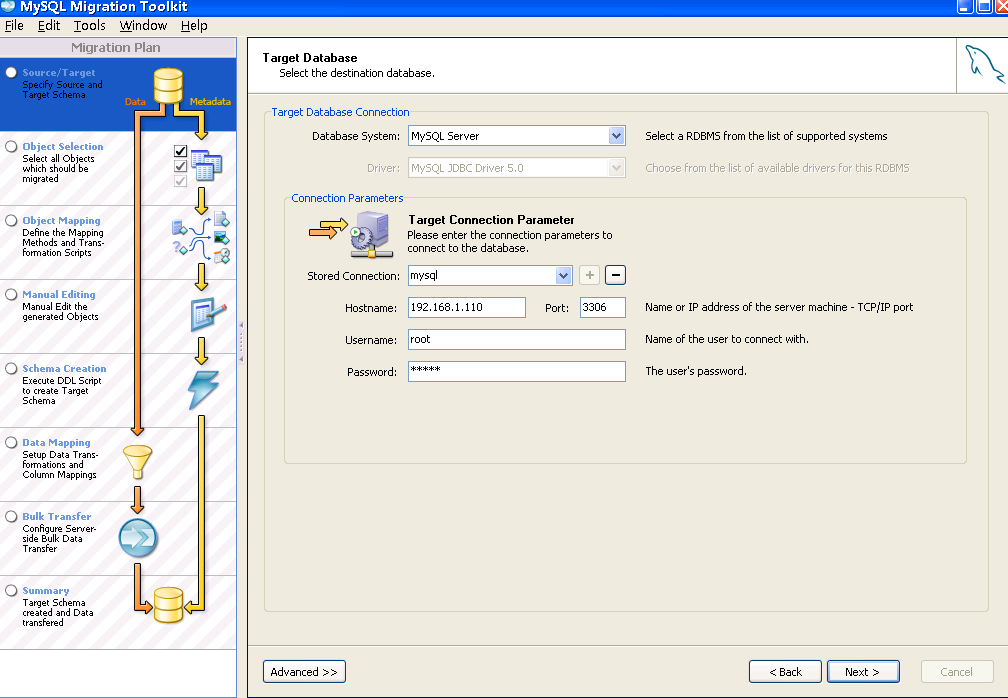Click the Cancel button

(x=957, y=672)
